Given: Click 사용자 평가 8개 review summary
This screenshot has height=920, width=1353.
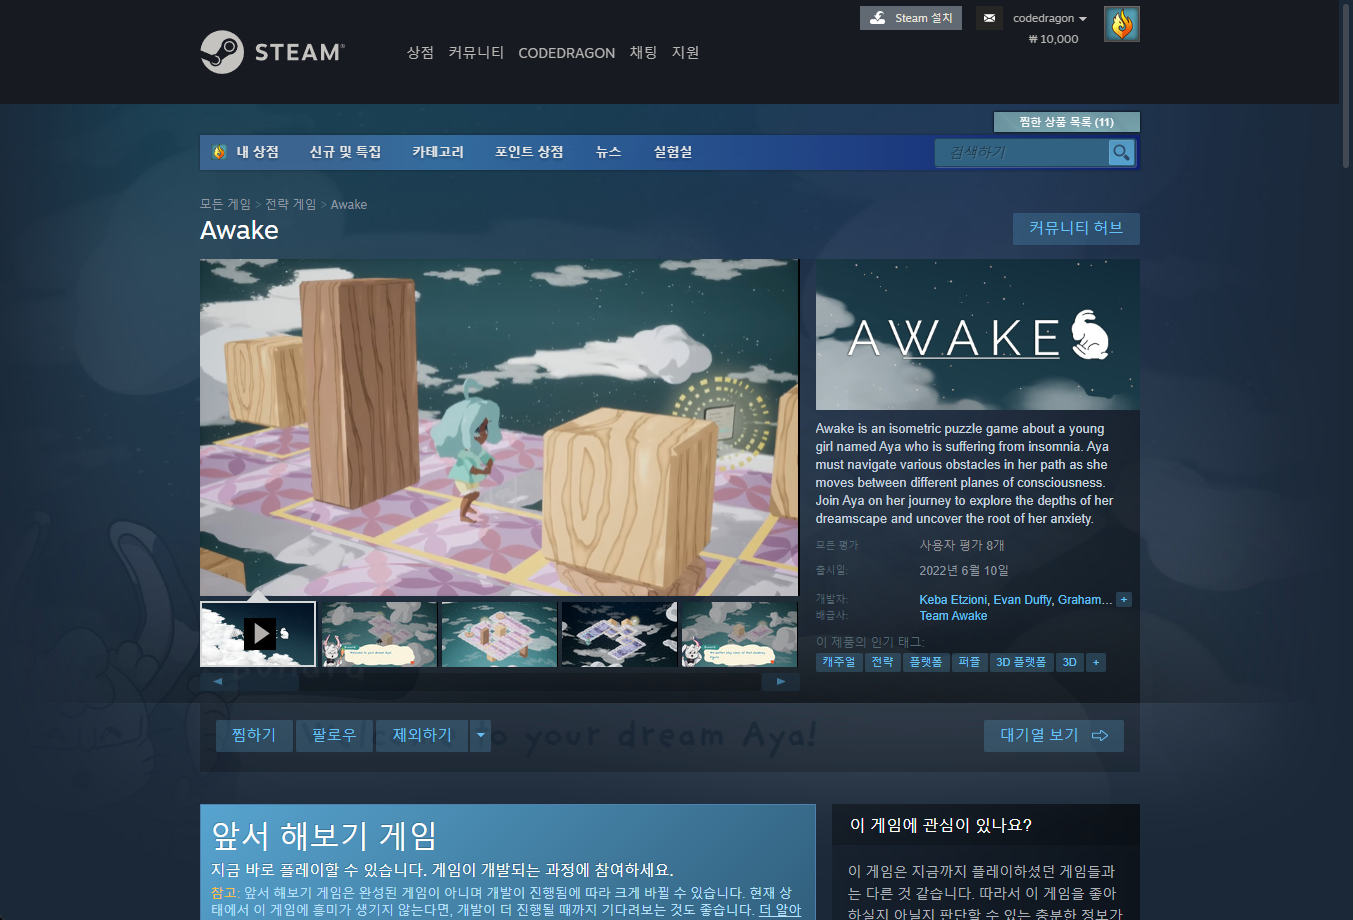Looking at the screenshot, I should pos(962,545).
